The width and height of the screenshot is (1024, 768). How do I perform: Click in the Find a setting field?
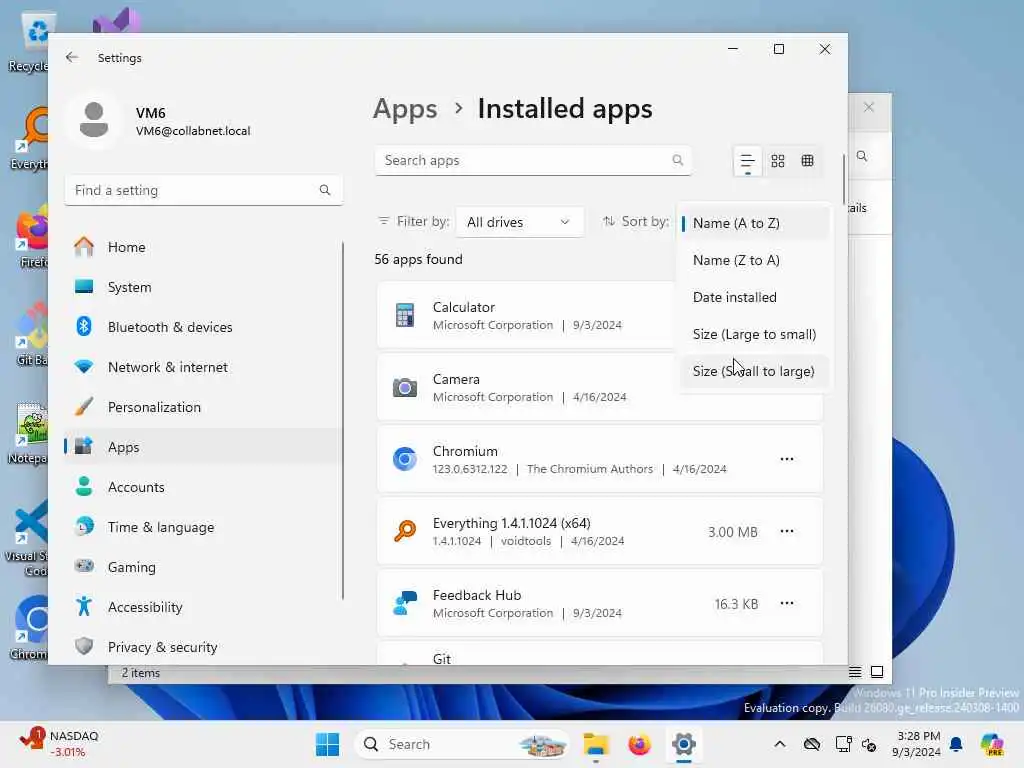coord(203,190)
